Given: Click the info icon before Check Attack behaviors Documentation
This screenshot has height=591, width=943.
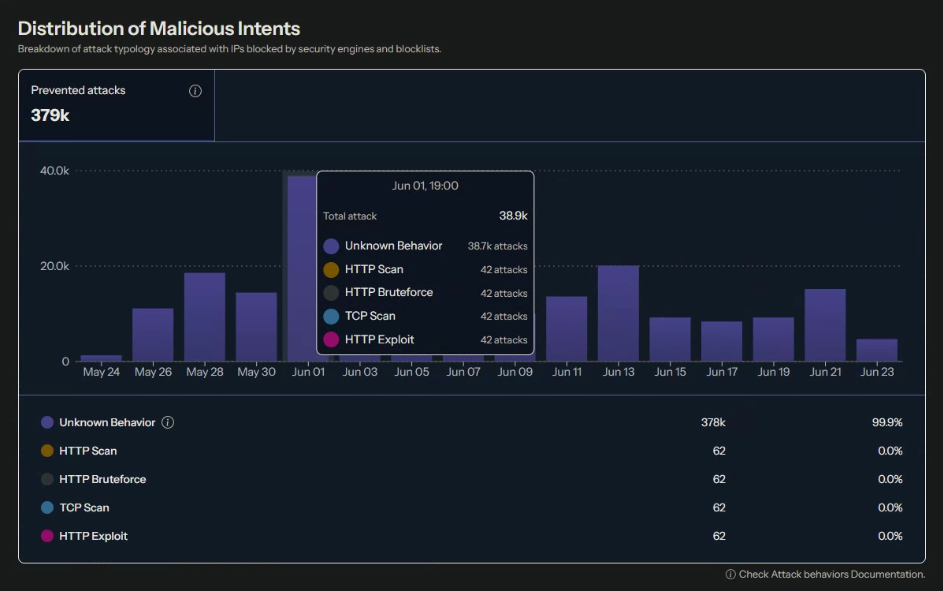Looking at the screenshot, I should coord(731,574).
